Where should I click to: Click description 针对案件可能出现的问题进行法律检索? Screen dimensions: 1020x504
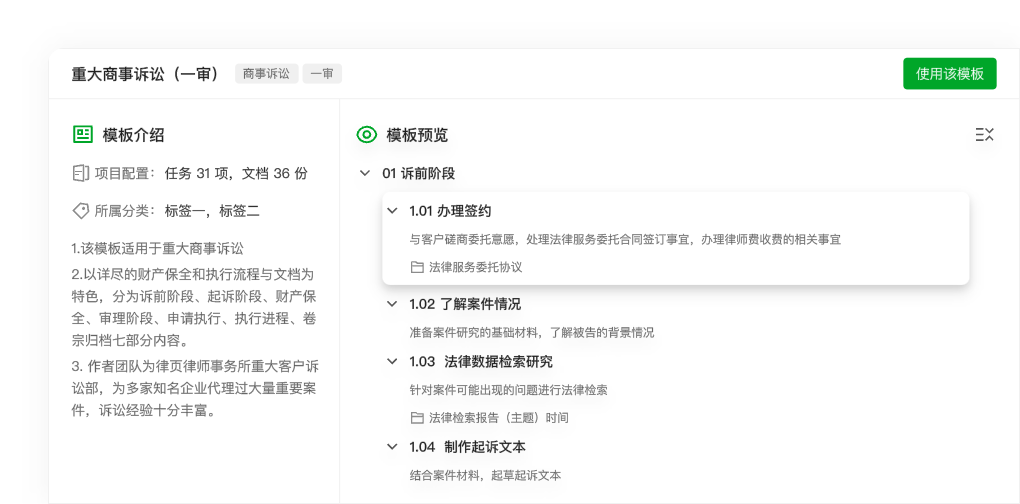(x=509, y=390)
